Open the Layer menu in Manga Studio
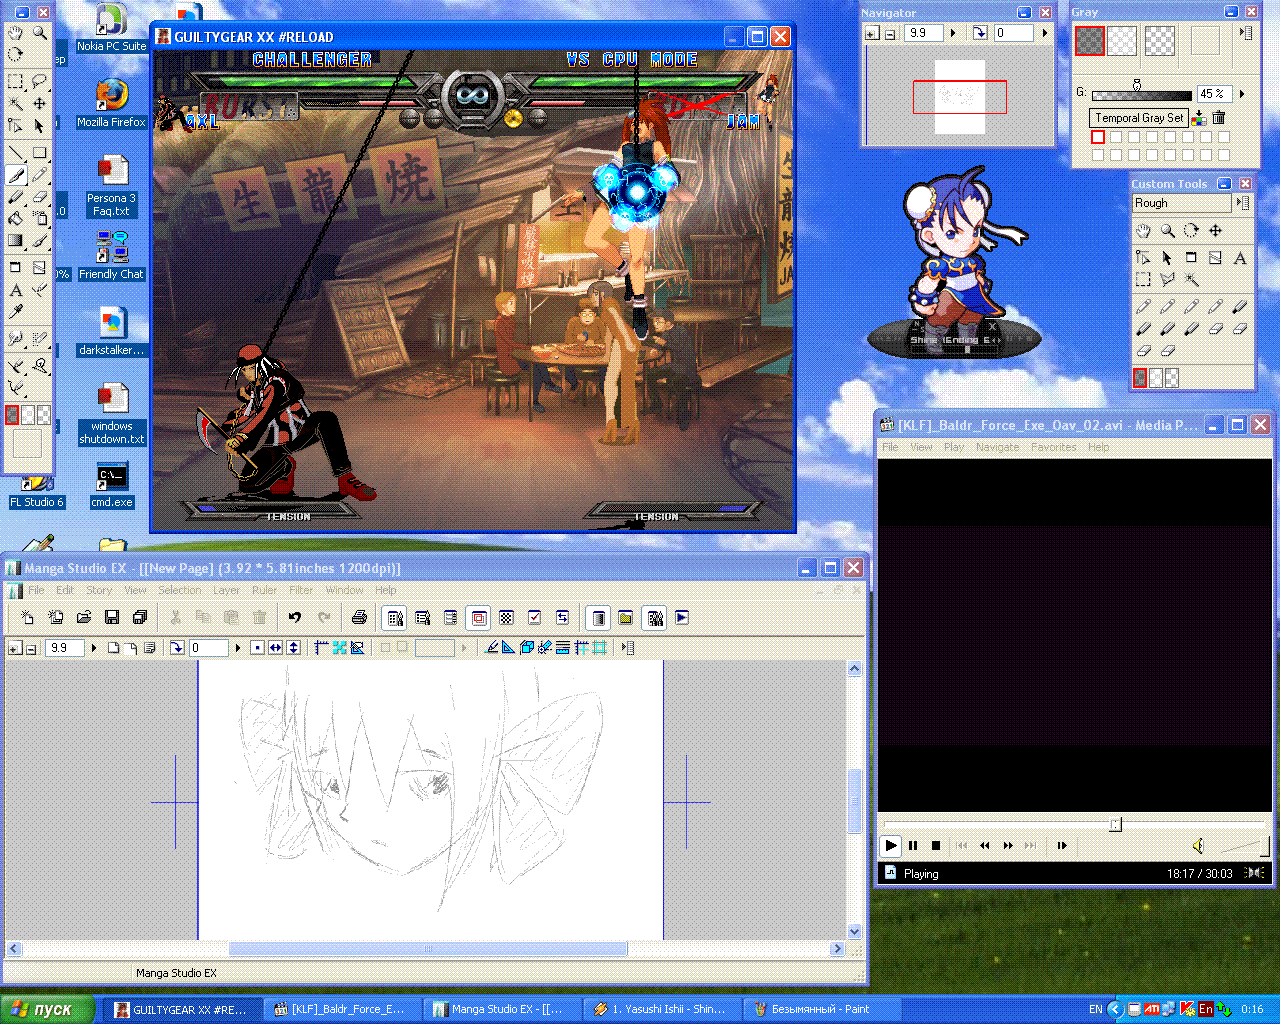This screenshot has height=1024, width=1280. 226,590
